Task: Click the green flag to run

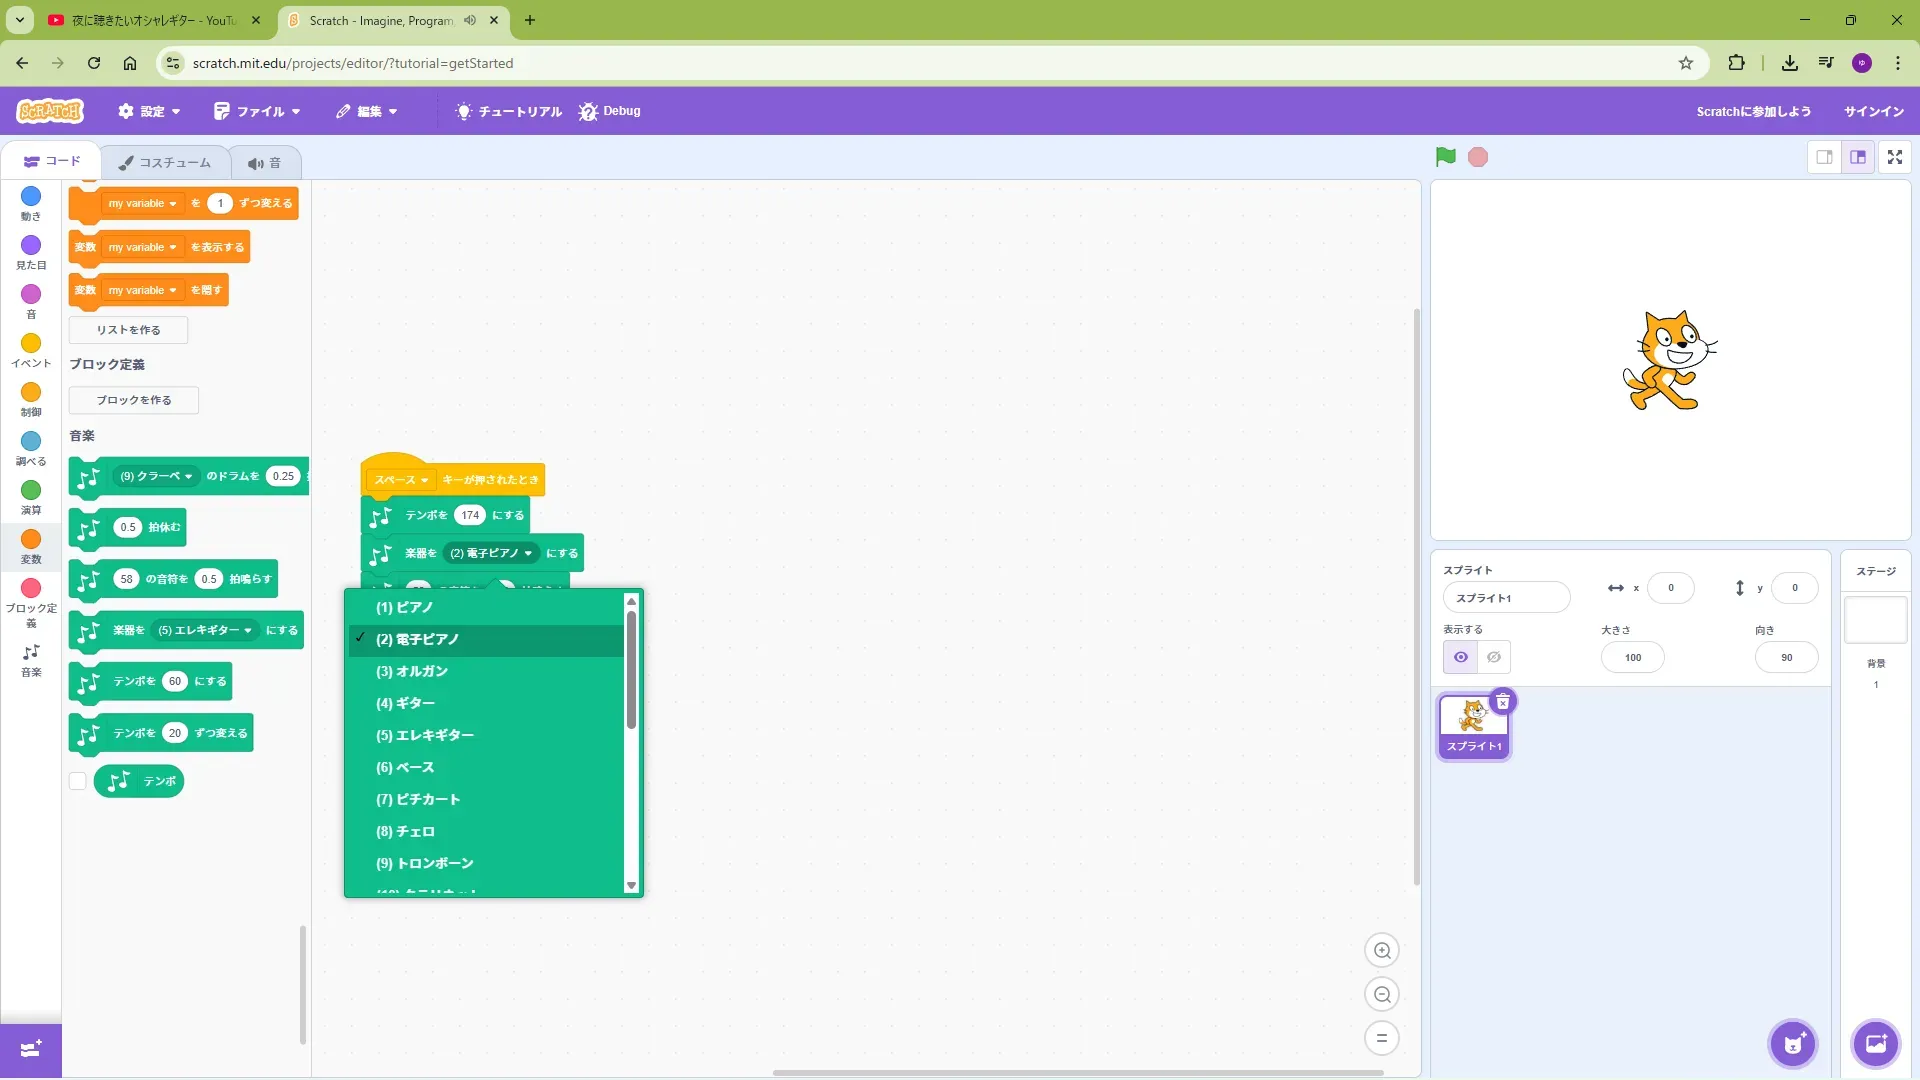Action: pos(1445,157)
